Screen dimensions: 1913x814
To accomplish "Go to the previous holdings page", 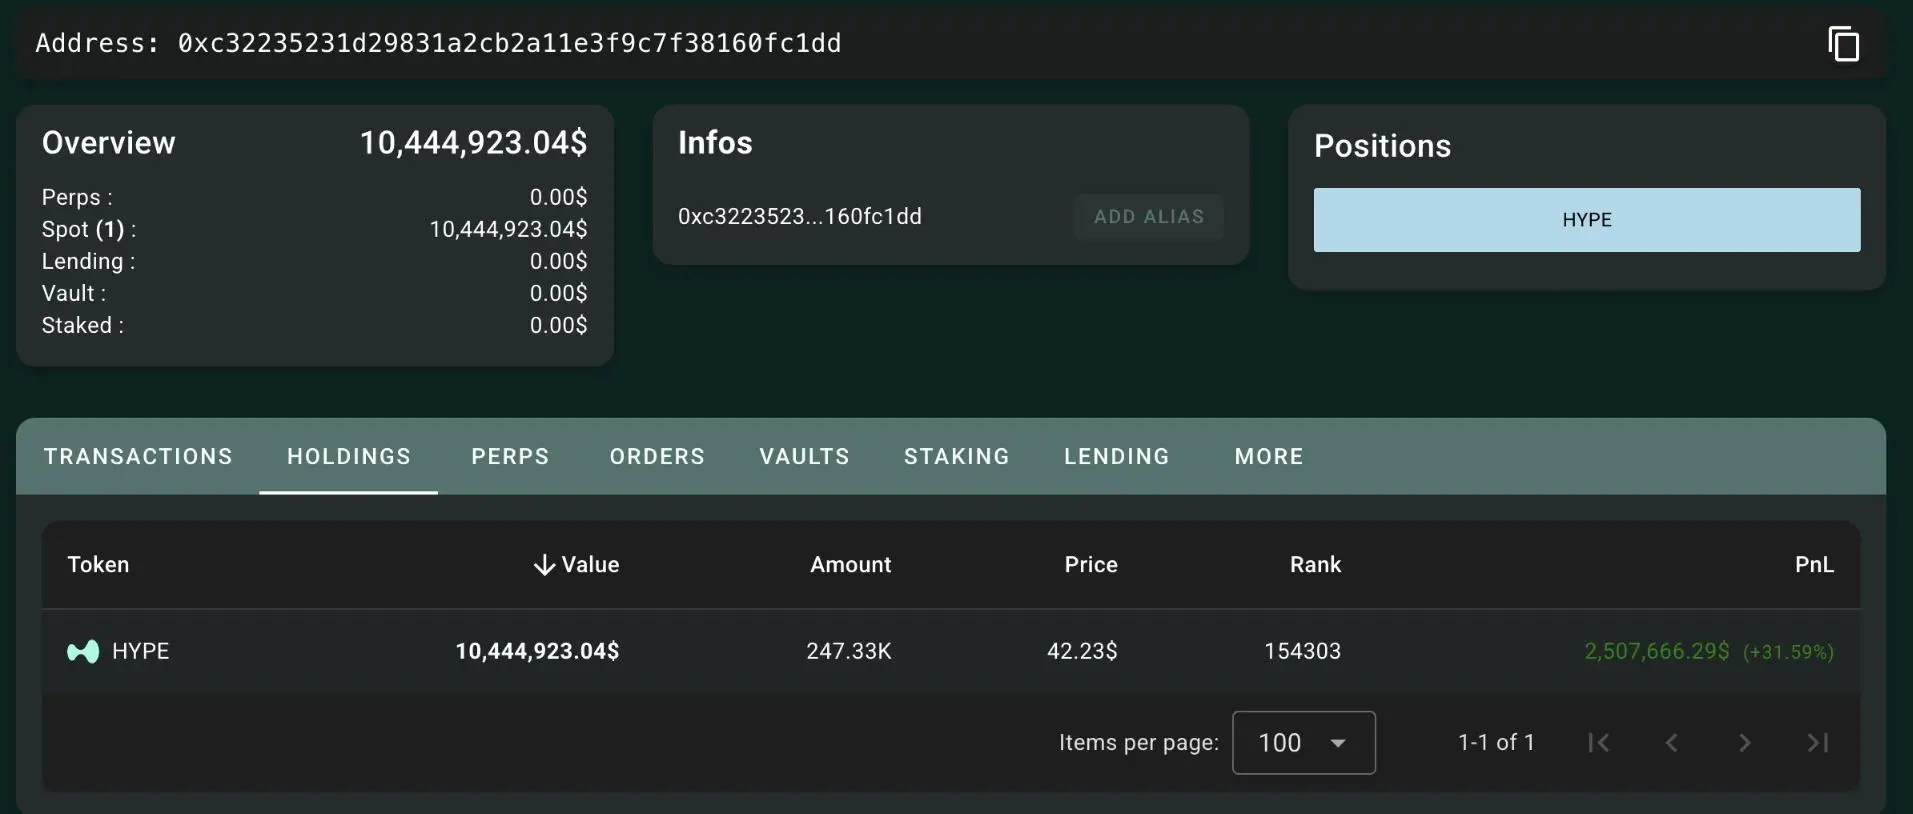I will coord(1671,743).
